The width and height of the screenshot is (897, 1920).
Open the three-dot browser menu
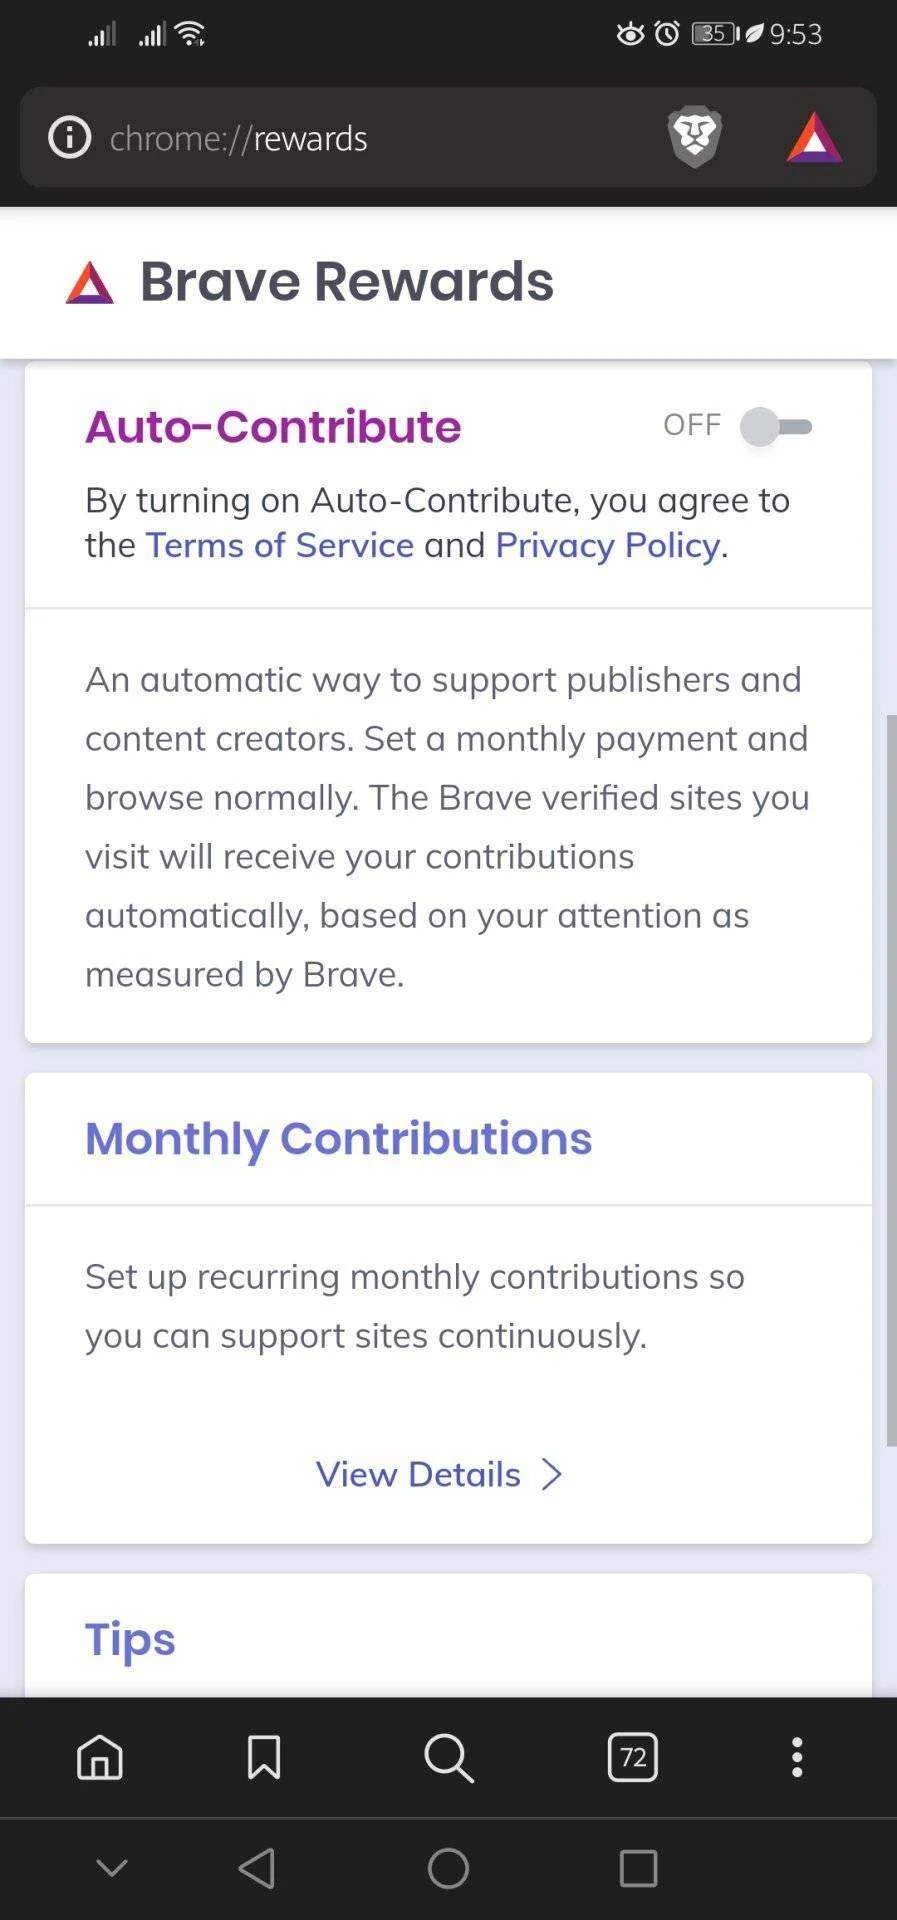coord(797,1757)
